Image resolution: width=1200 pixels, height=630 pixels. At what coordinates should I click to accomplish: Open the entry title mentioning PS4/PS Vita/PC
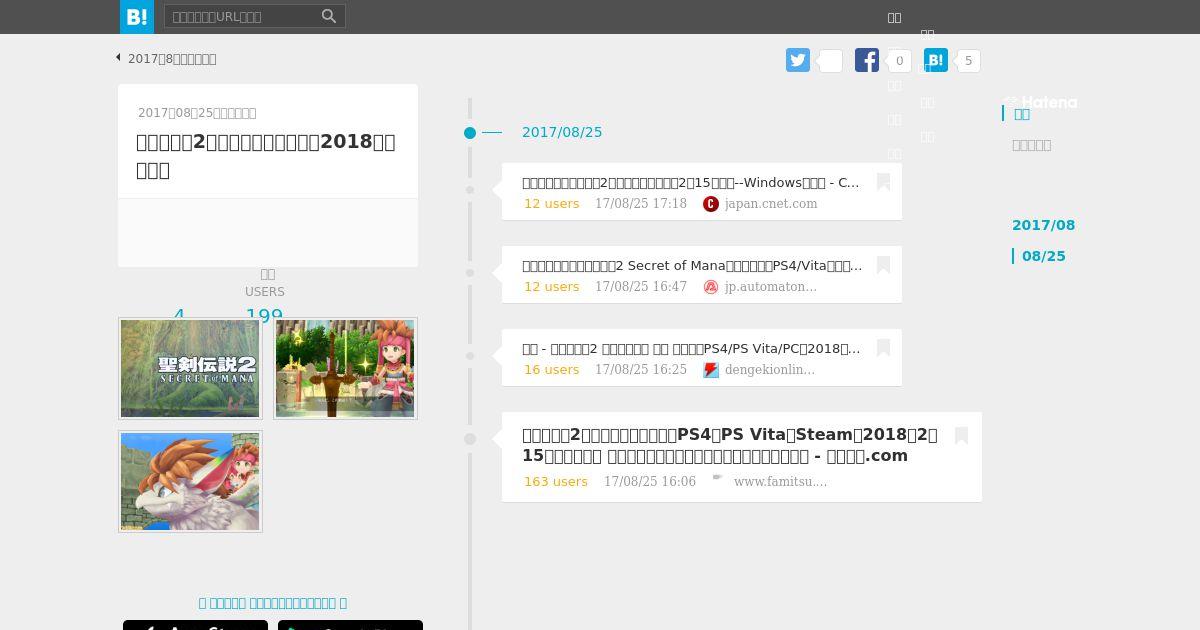tap(691, 348)
